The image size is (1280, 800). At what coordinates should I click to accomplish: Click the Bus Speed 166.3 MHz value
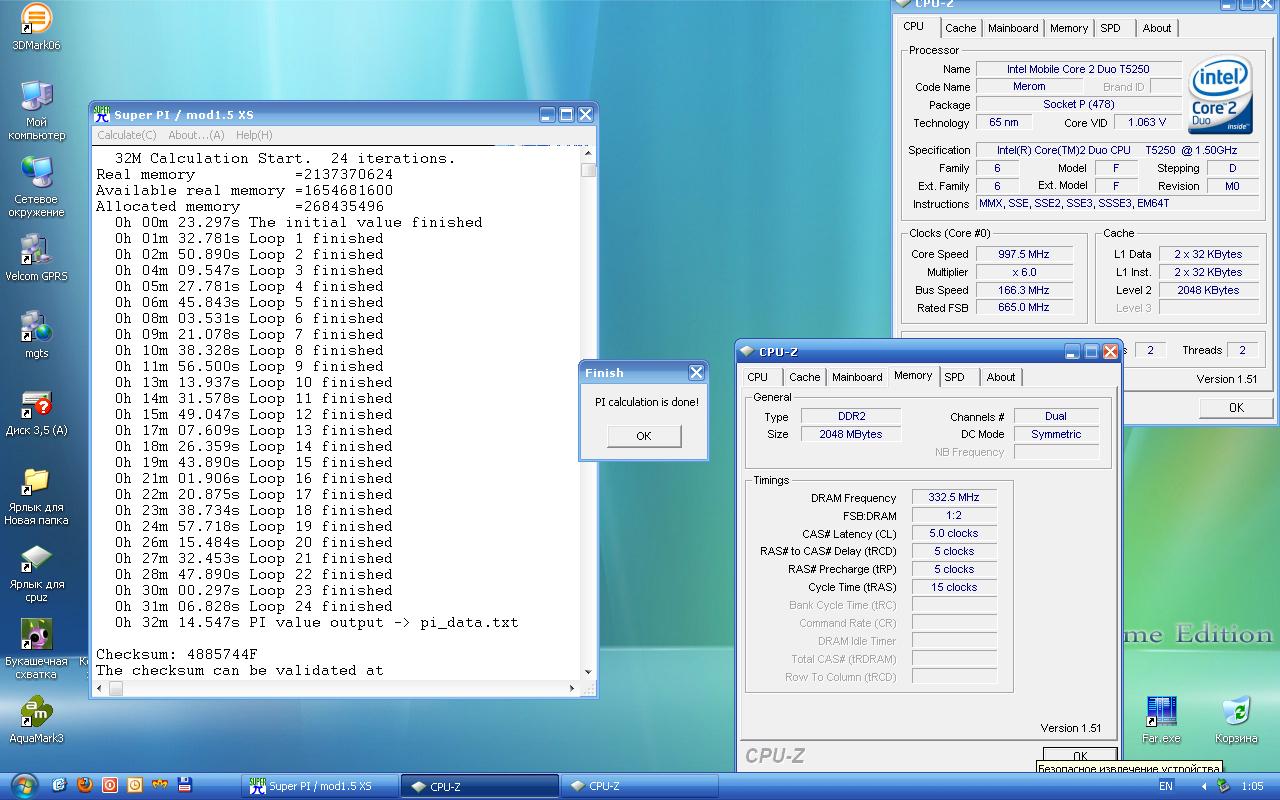click(x=1024, y=290)
